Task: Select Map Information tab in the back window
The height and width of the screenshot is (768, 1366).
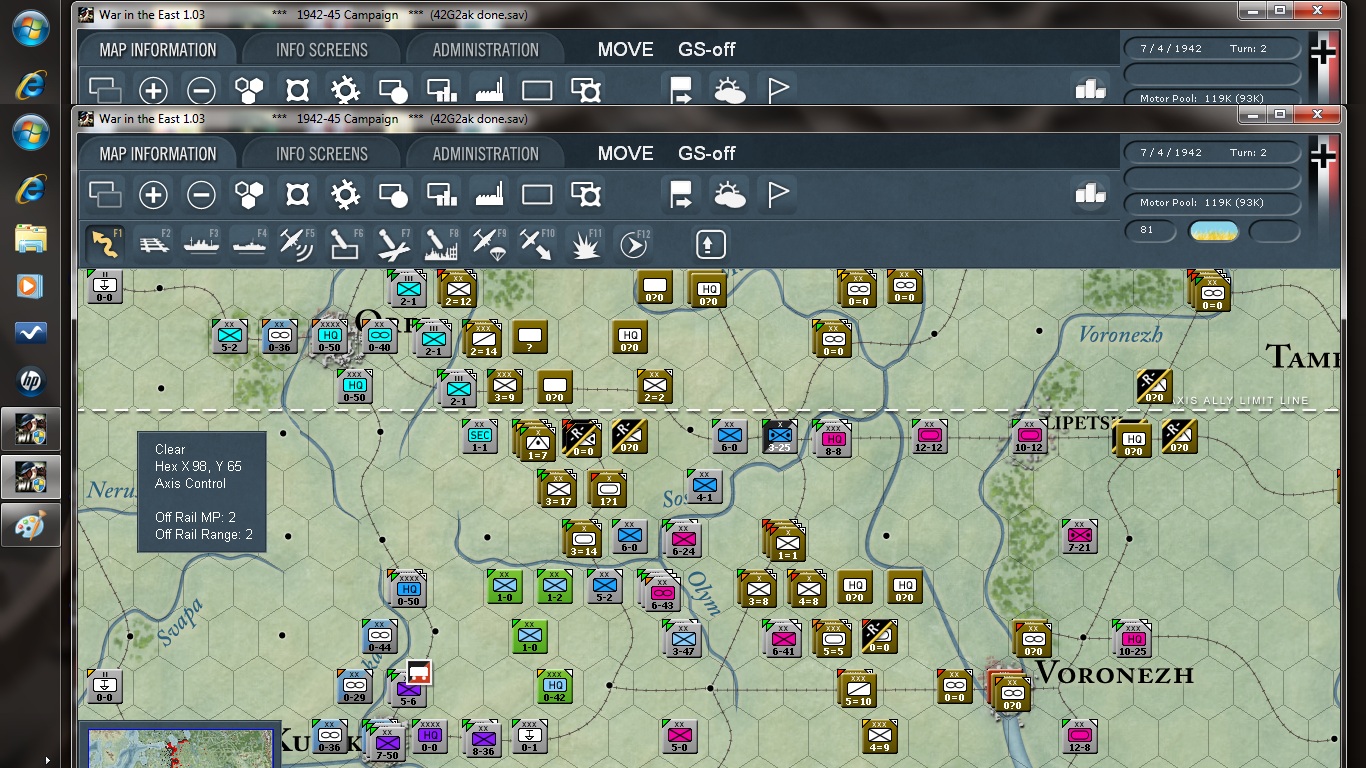Action: click(158, 50)
